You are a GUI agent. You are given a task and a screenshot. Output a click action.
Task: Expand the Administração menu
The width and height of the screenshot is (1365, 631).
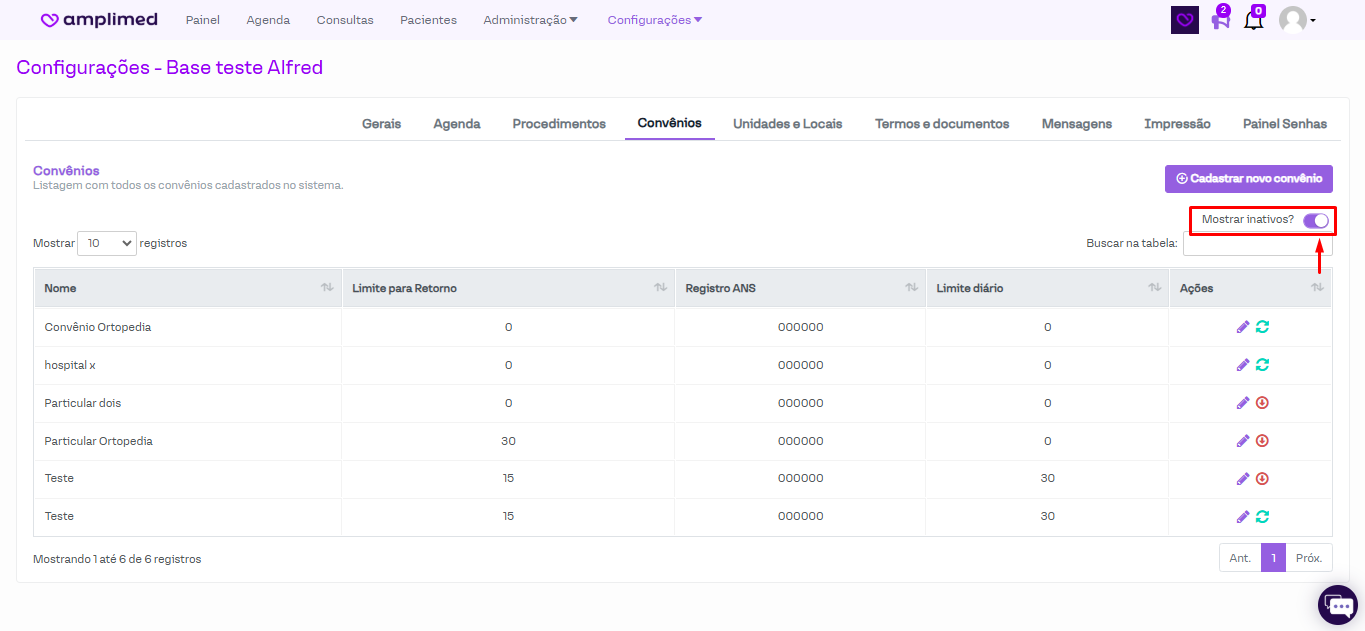(530, 20)
